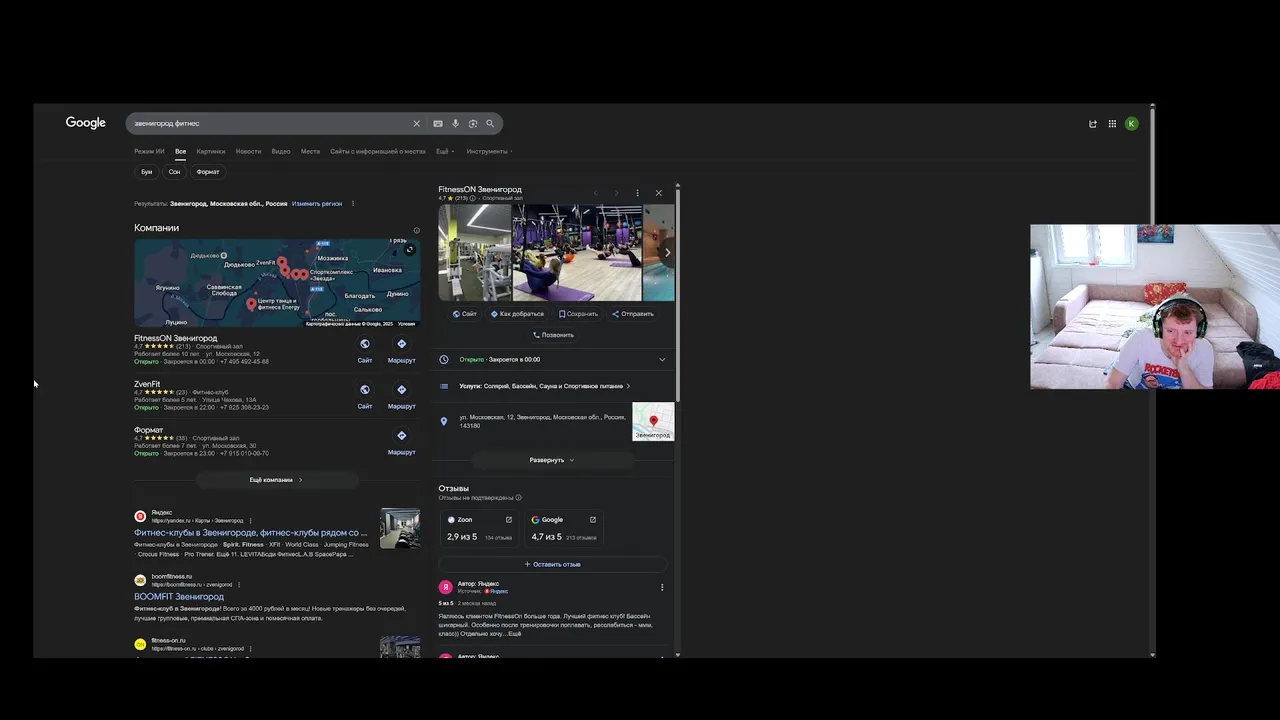Click the Google logo
The image size is (1280, 720).
point(86,123)
